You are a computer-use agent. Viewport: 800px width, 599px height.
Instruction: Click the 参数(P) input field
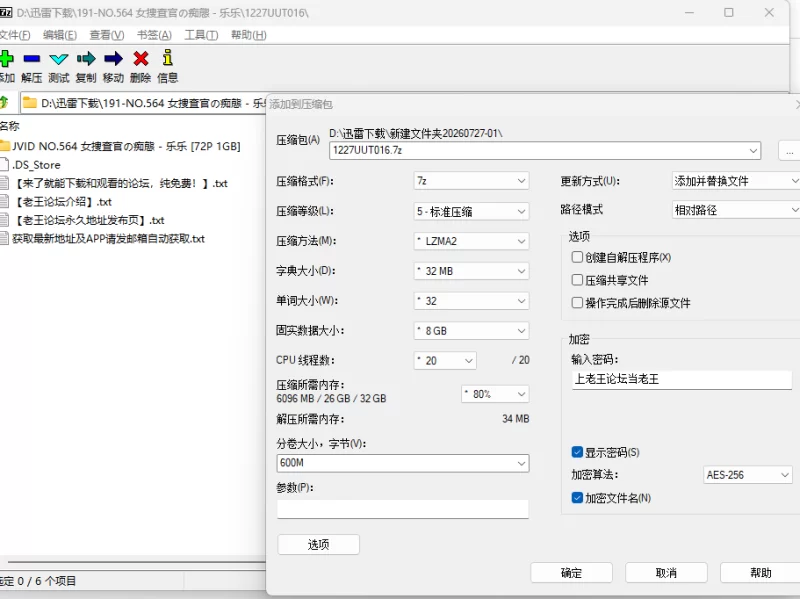click(403, 508)
